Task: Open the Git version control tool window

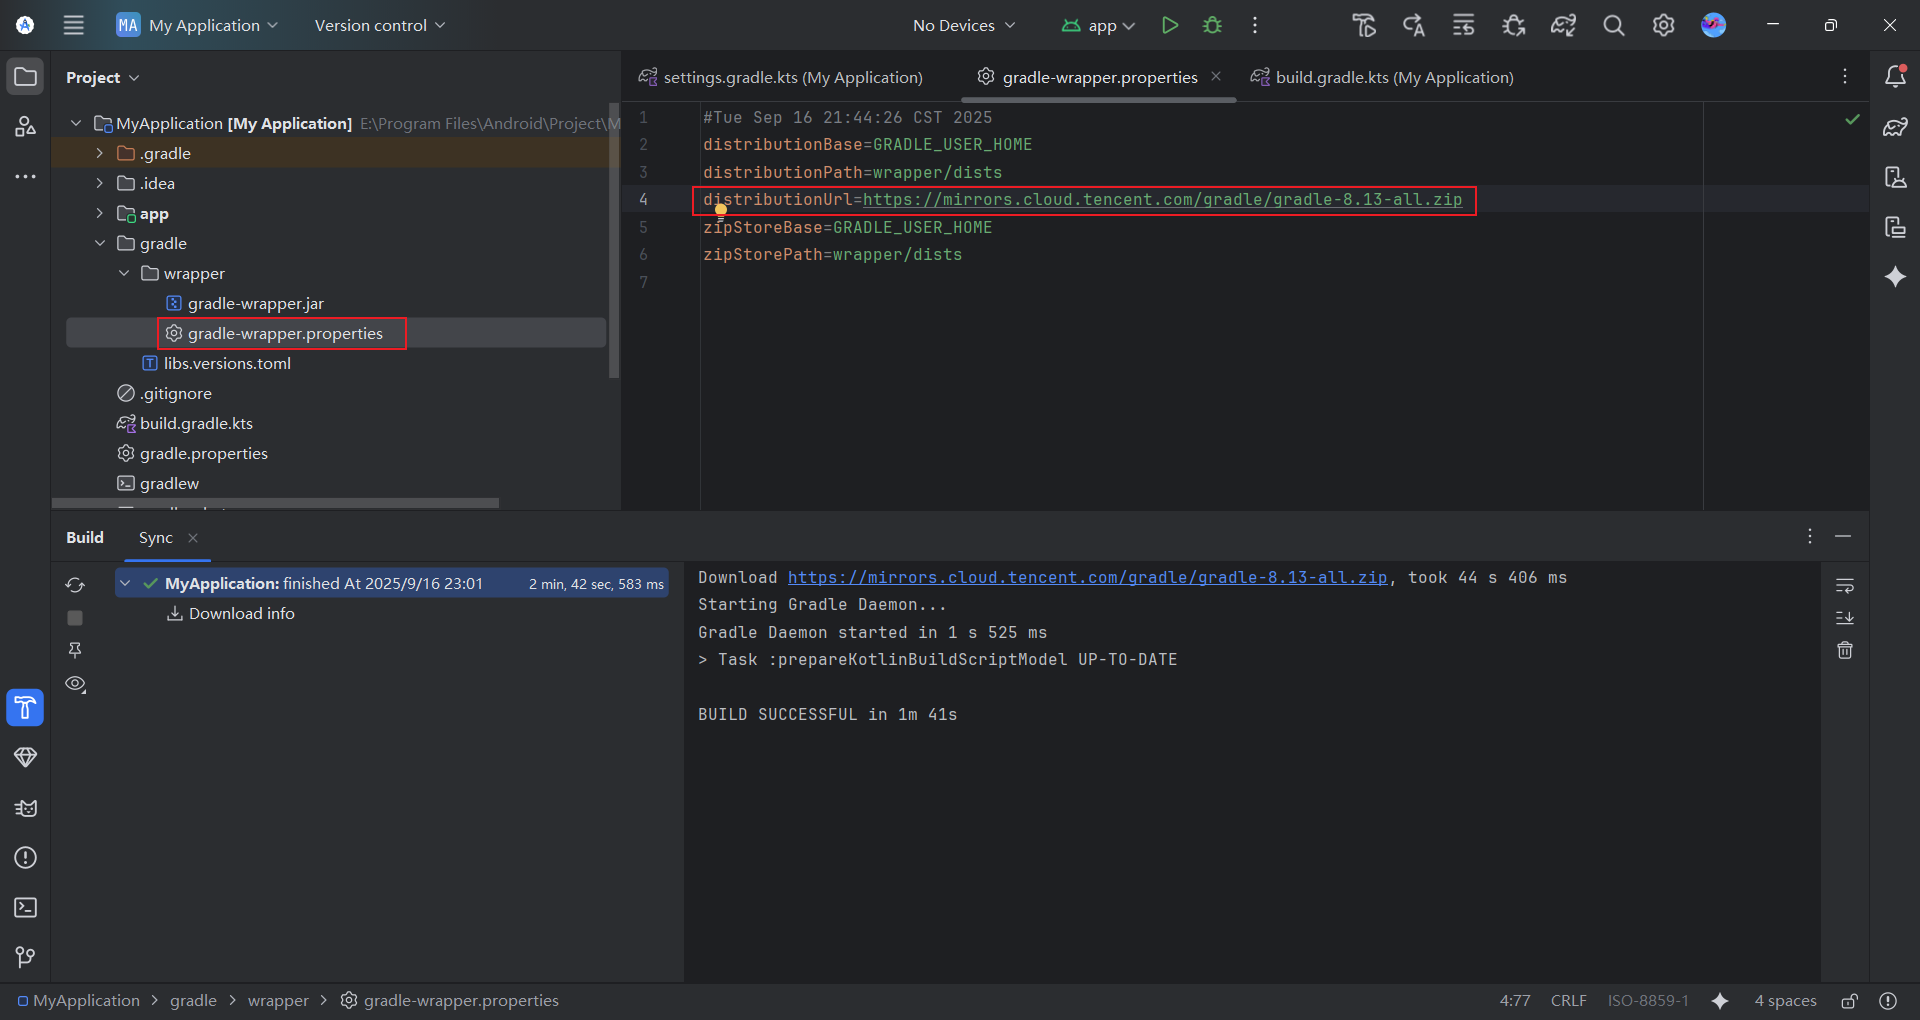Action: coord(25,957)
